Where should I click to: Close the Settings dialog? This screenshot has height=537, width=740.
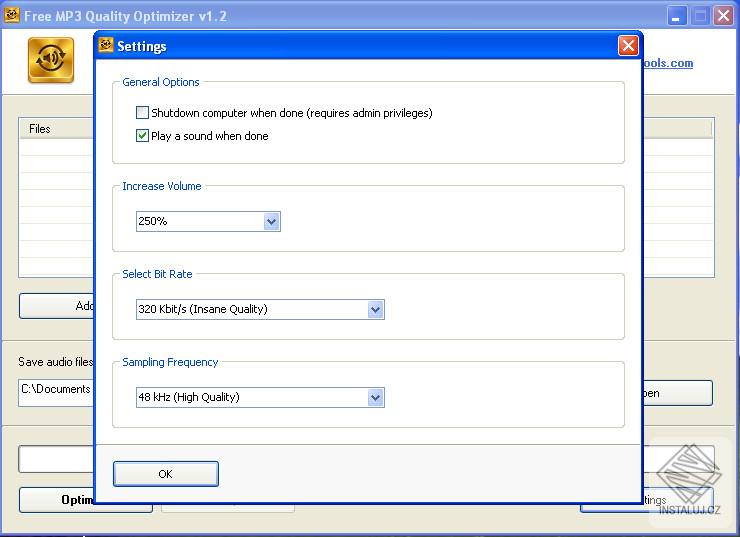coord(628,46)
